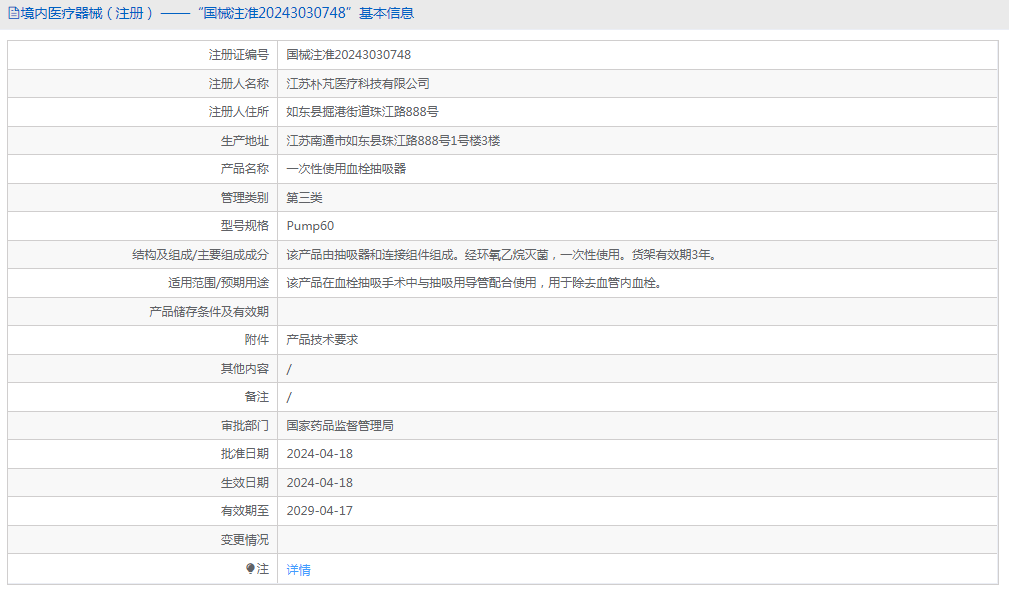Click the 审批部门 label
1009x593 pixels.
[245, 426]
